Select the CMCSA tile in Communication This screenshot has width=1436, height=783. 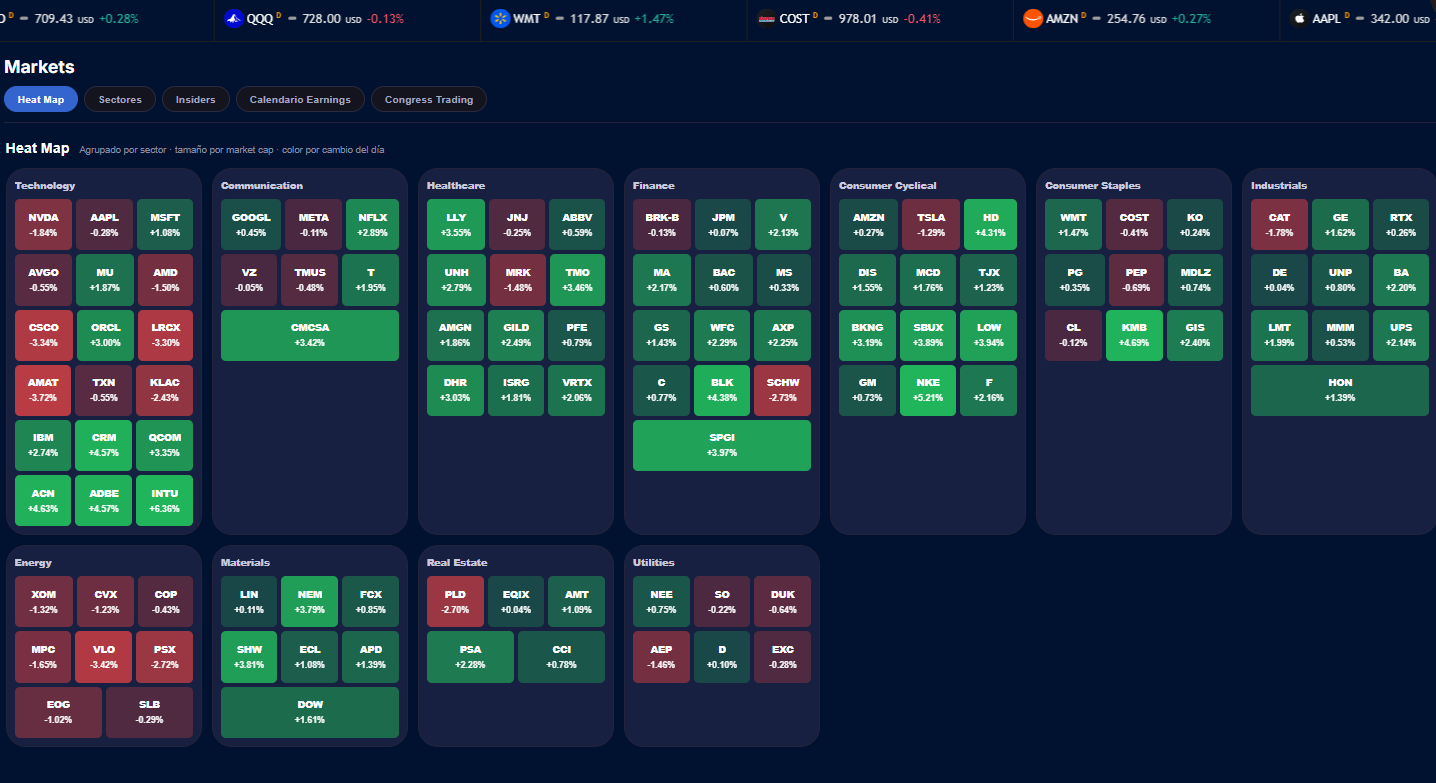(x=310, y=335)
